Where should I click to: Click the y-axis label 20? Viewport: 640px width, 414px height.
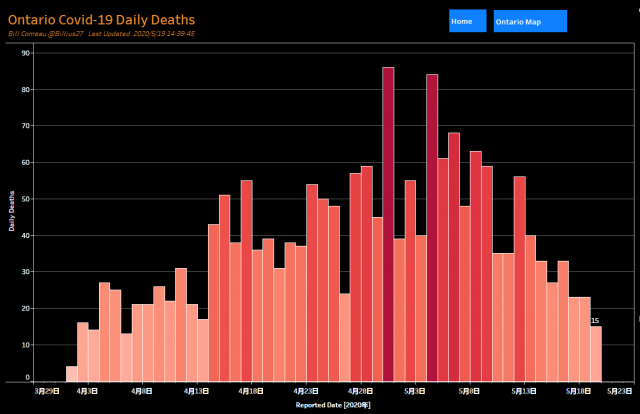26,308
